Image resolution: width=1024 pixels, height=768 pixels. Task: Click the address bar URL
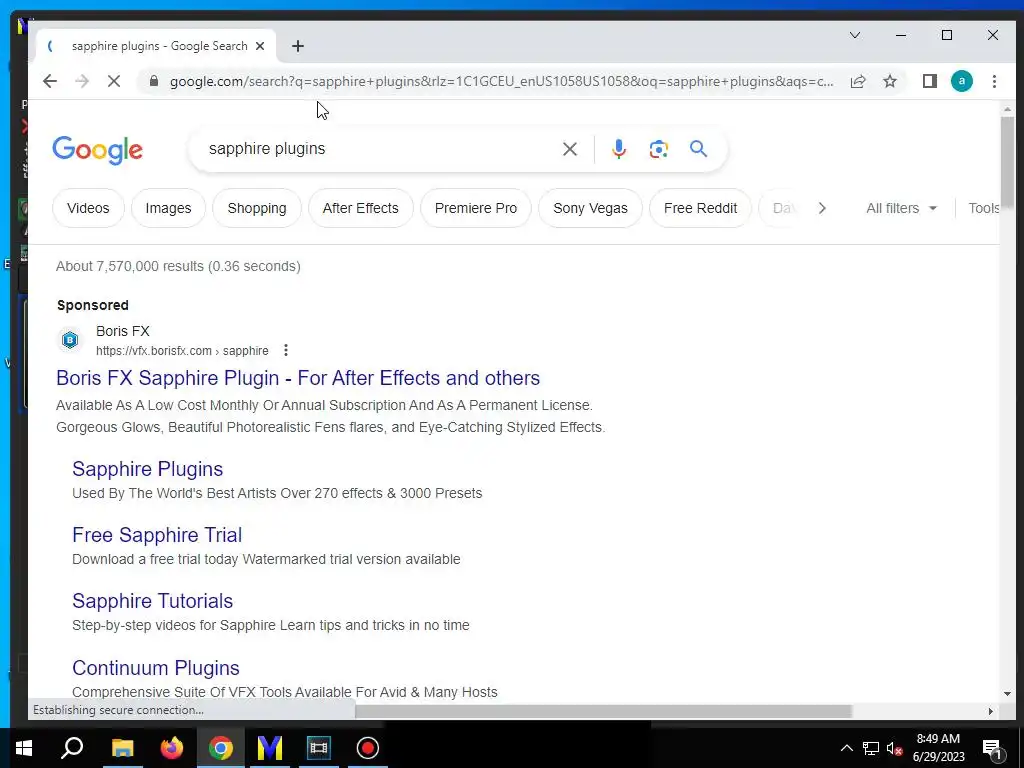coord(501,81)
